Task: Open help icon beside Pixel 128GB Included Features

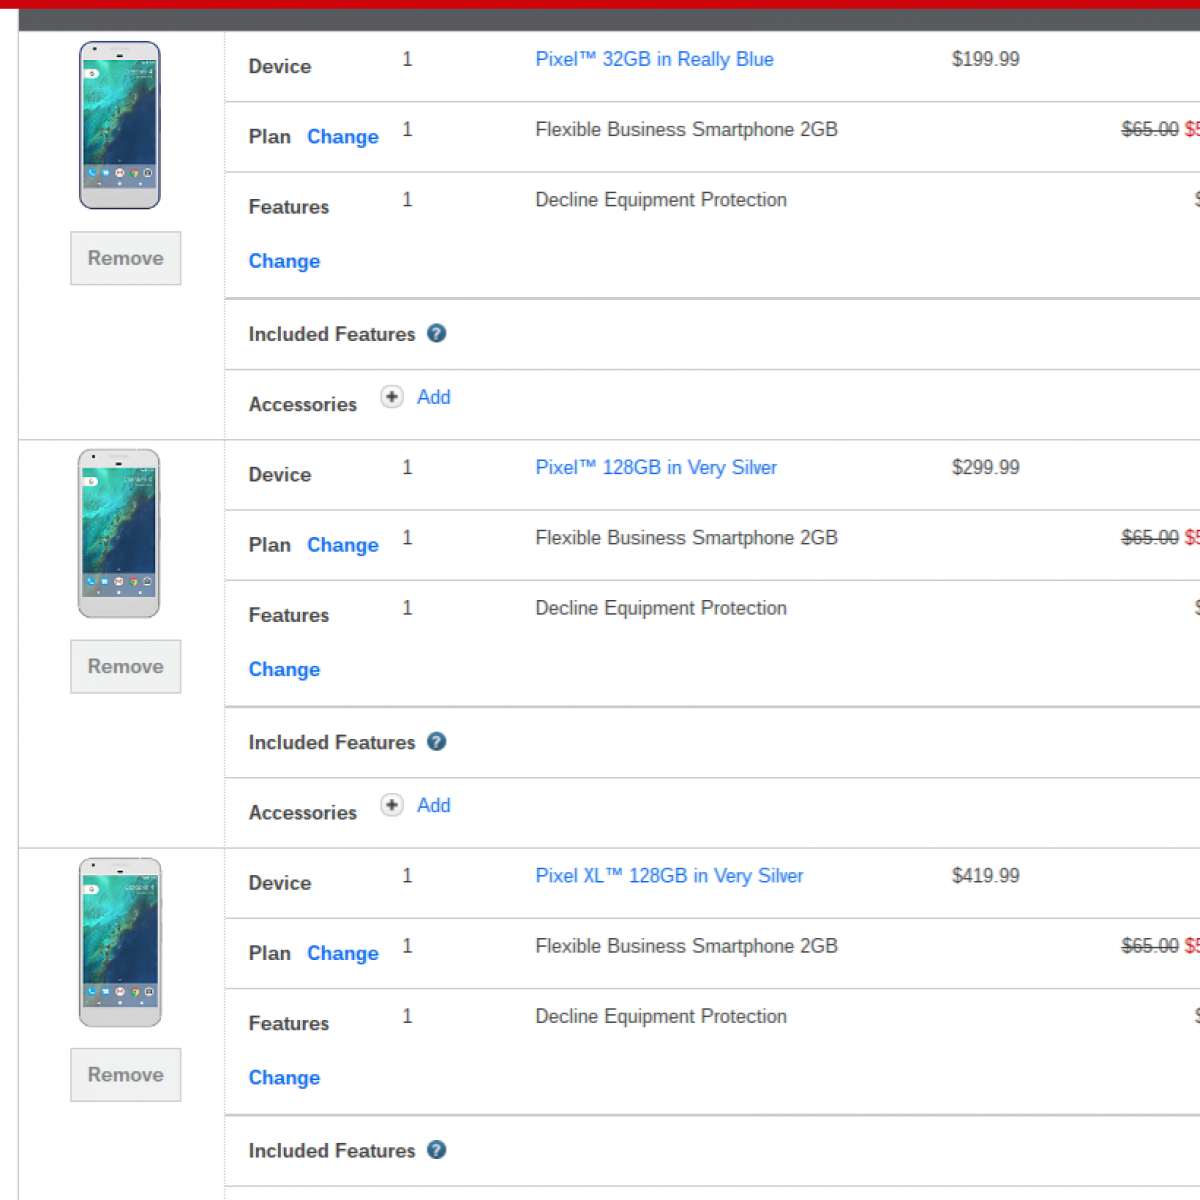Action: coord(436,741)
